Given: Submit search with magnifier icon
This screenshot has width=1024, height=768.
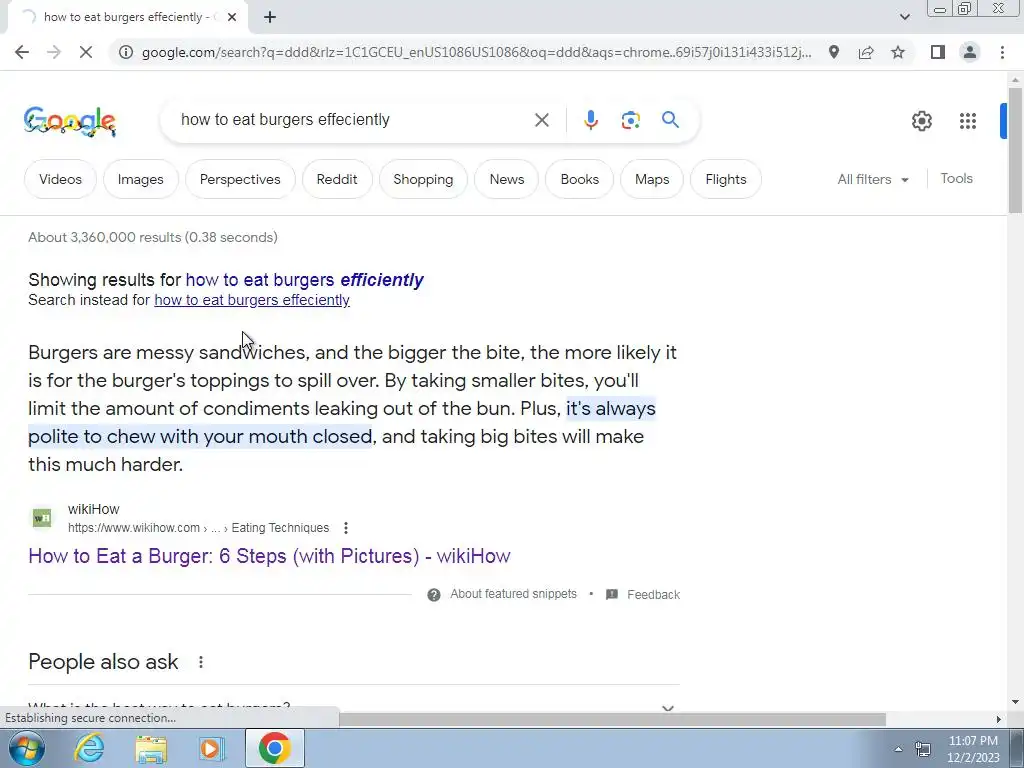Looking at the screenshot, I should click(x=670, y=120).
